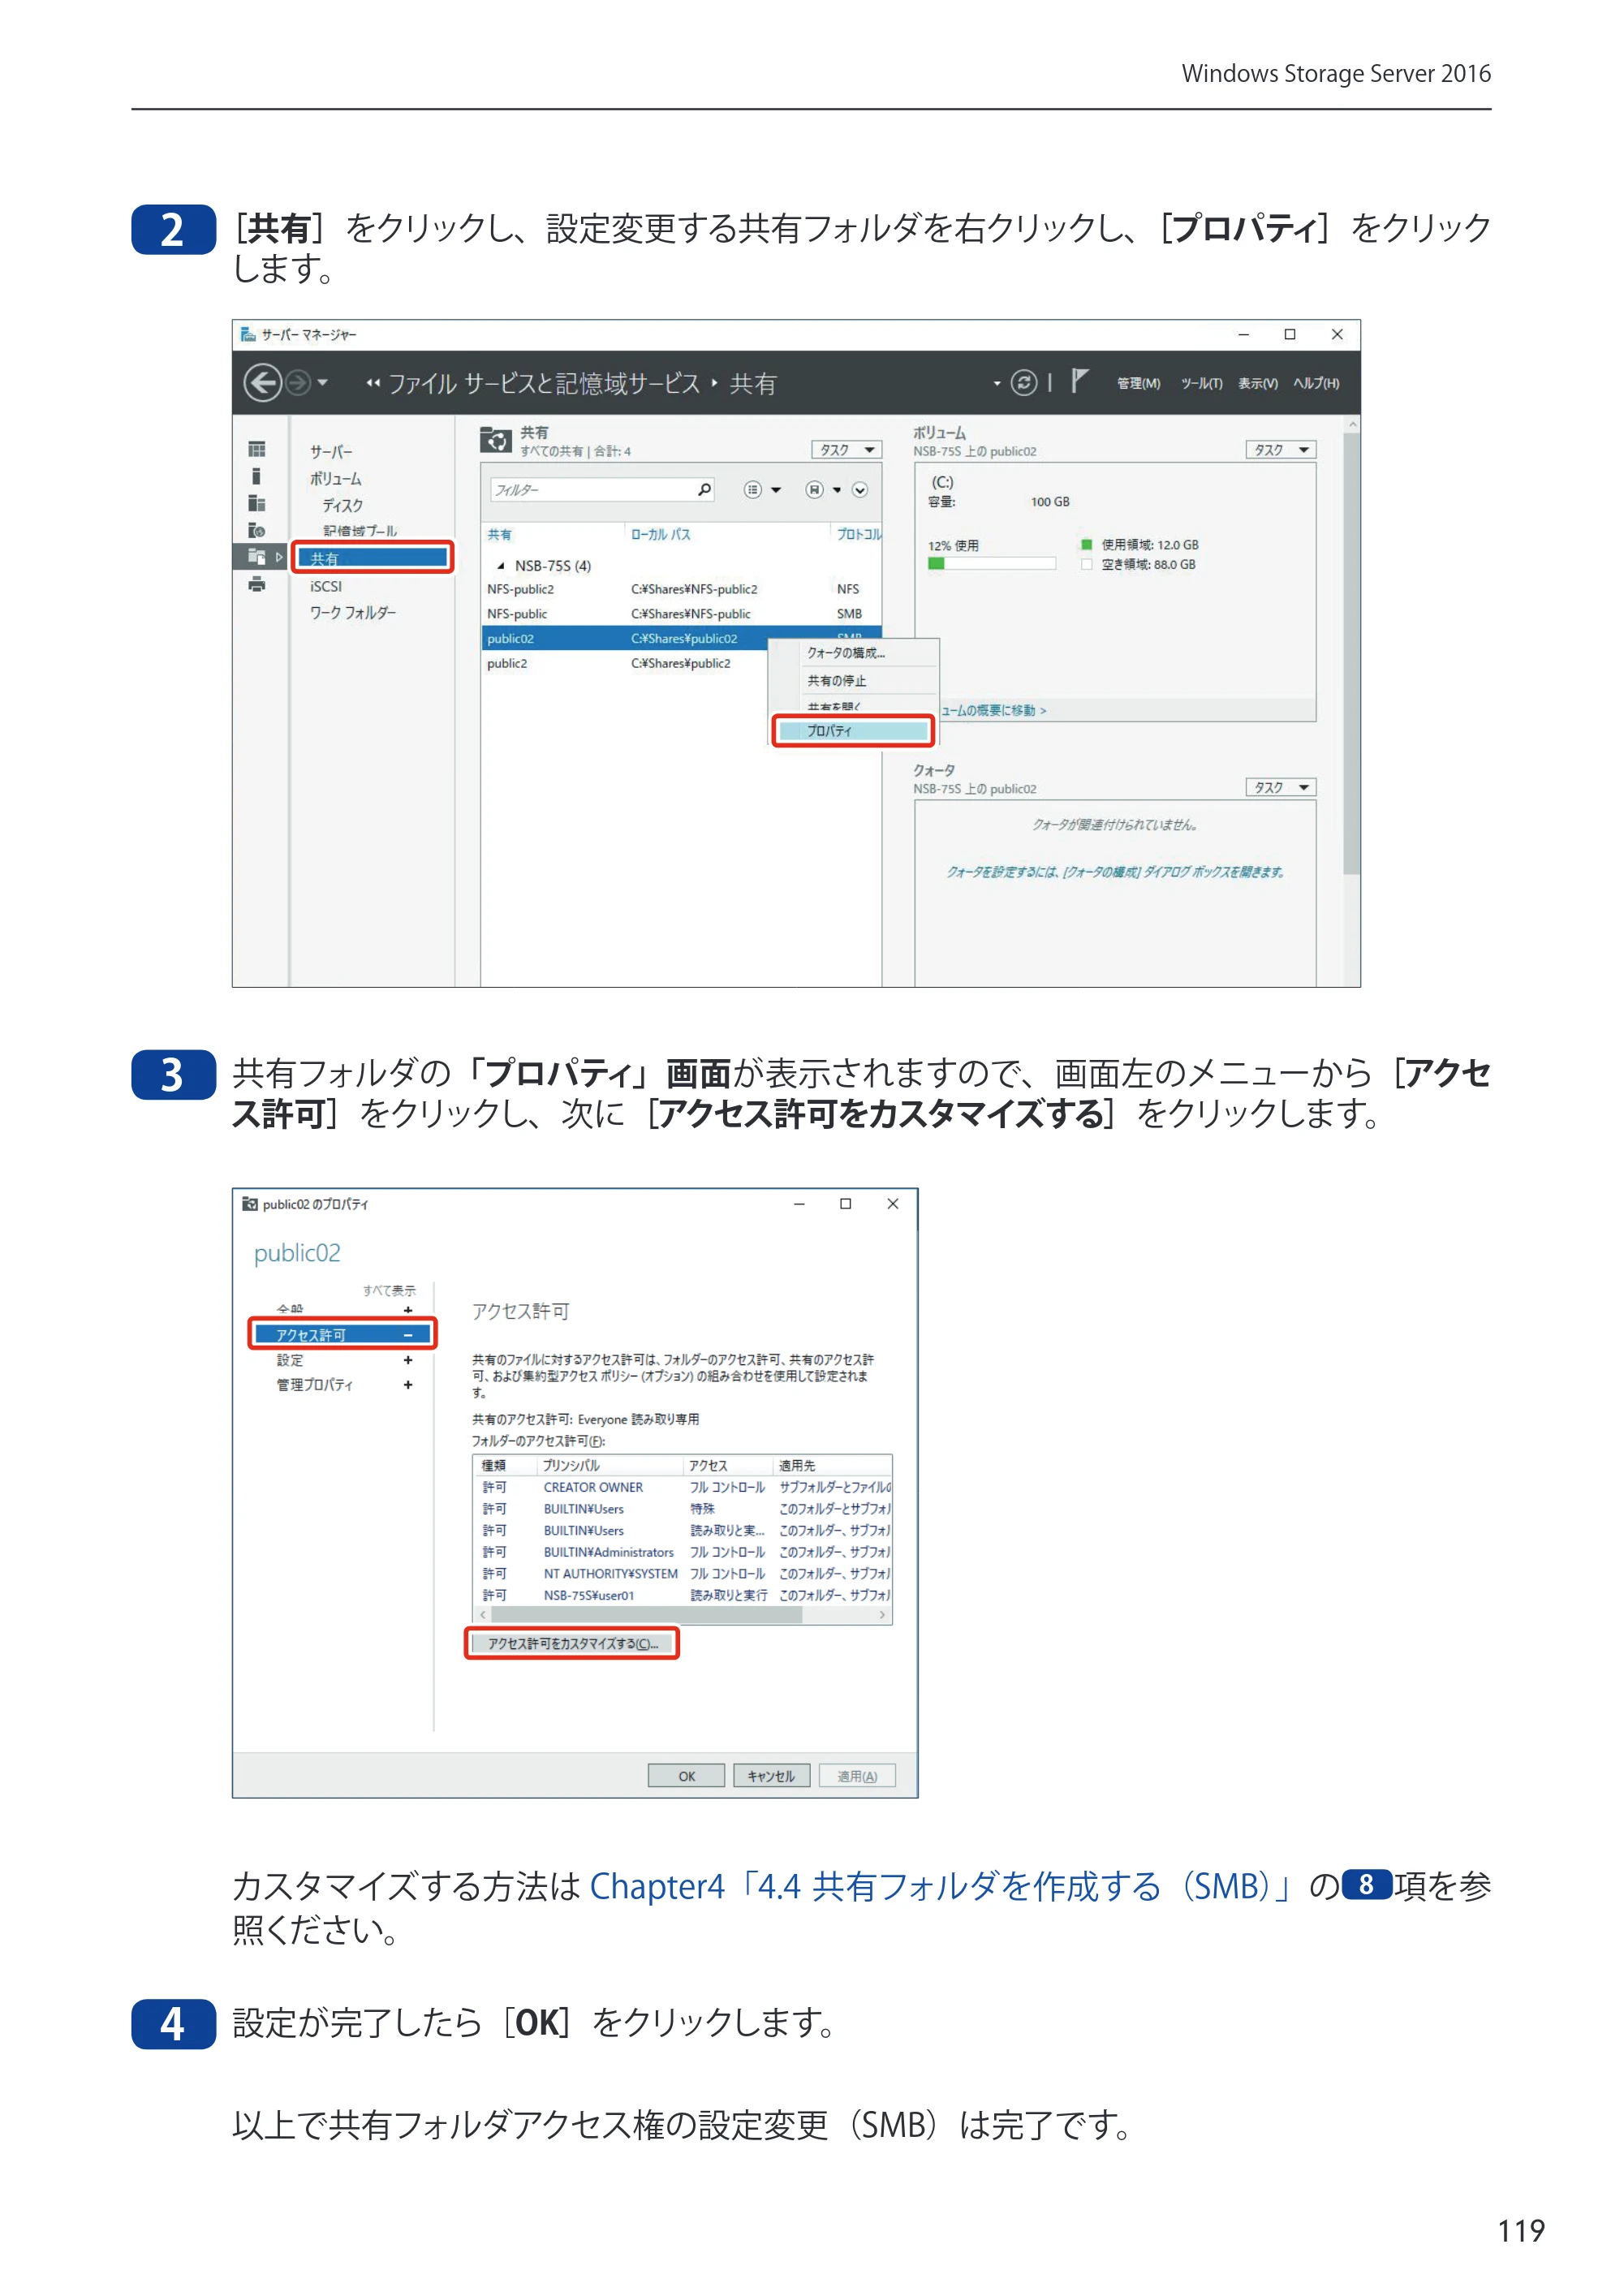
Task: Choose 共有の停止 in the context menu
Action: pos(853,680)
